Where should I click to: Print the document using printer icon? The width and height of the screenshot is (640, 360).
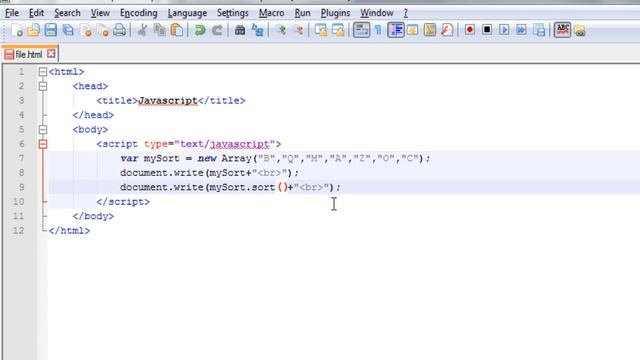coord(120,30)
